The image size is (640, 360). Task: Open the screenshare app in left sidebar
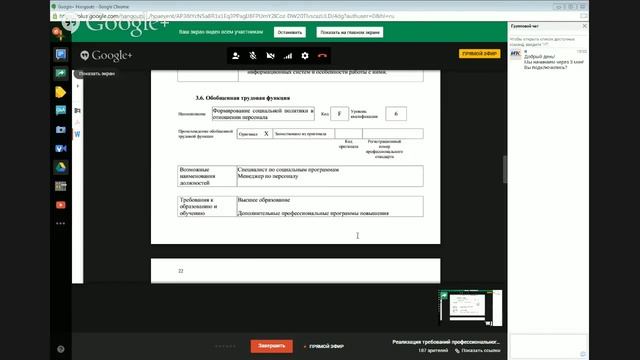[61, 73]
